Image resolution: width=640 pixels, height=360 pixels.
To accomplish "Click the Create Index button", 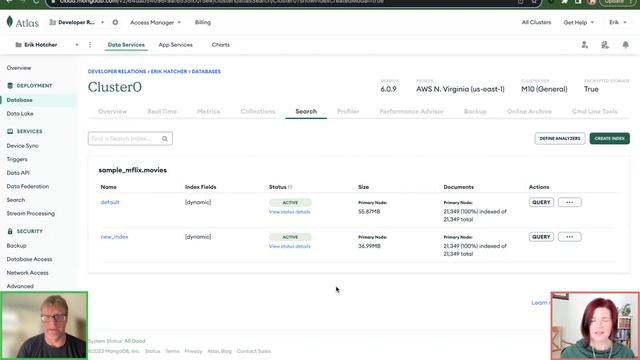I will tap(609, 139).
